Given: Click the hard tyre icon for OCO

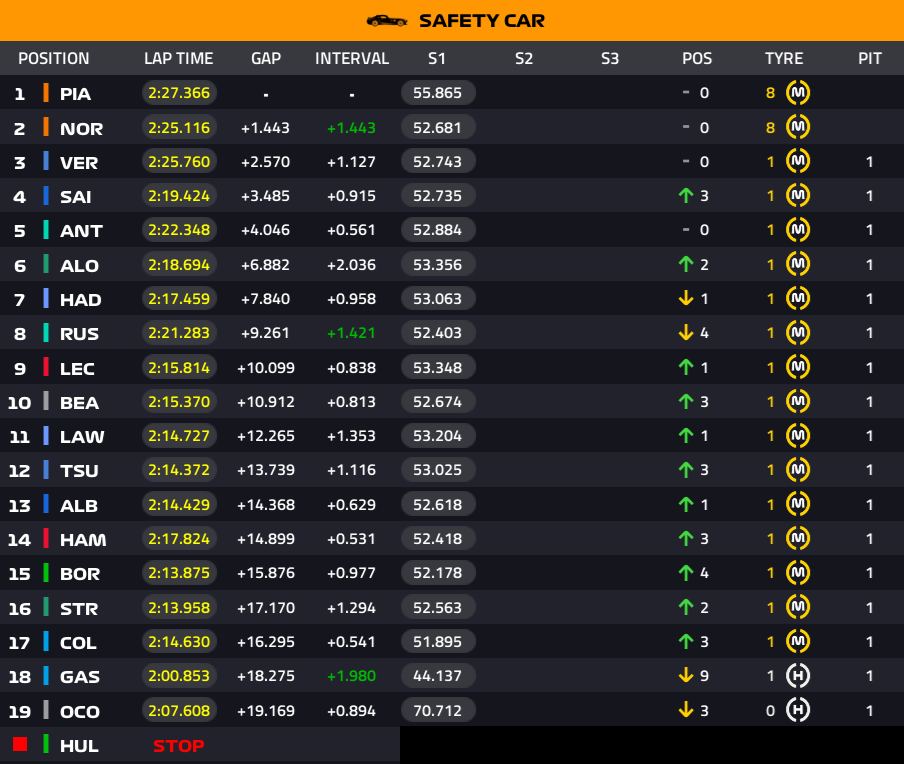Looking at the screenshot, I should point(798,710).
